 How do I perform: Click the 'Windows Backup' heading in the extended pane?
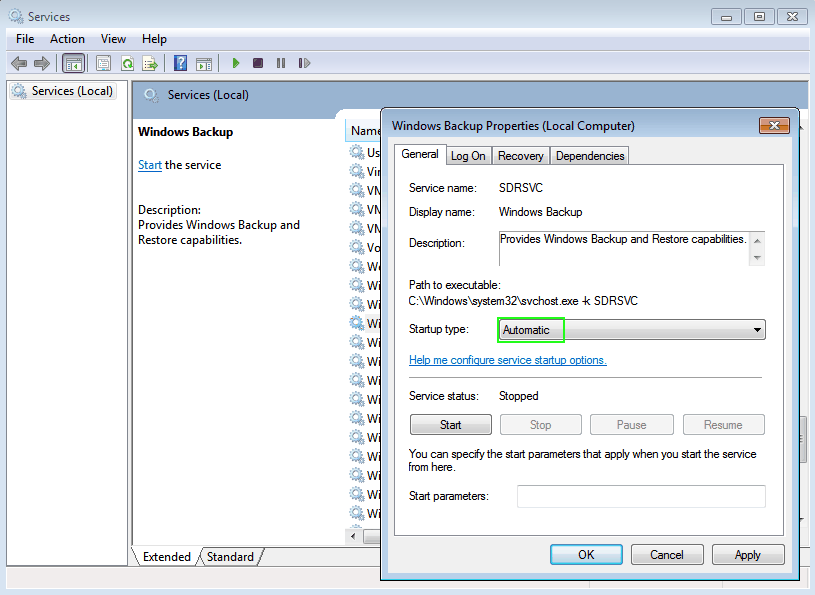(186, 132)
